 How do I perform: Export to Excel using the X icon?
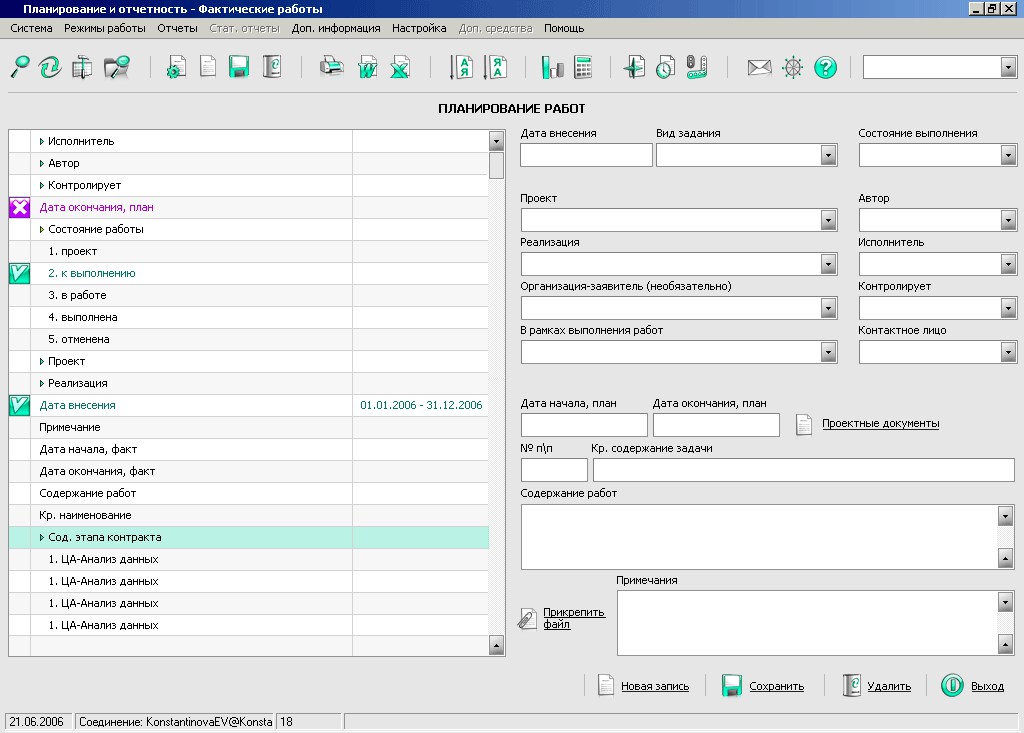pyautogui.click(x=400, y=67)
